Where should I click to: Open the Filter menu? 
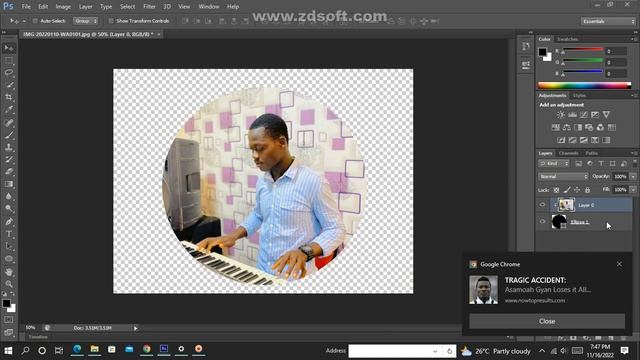[x=149, y=7]
